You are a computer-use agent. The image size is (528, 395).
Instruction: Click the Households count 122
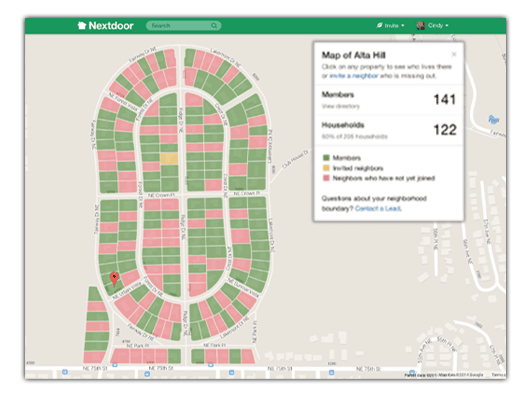tap(445, 130)
